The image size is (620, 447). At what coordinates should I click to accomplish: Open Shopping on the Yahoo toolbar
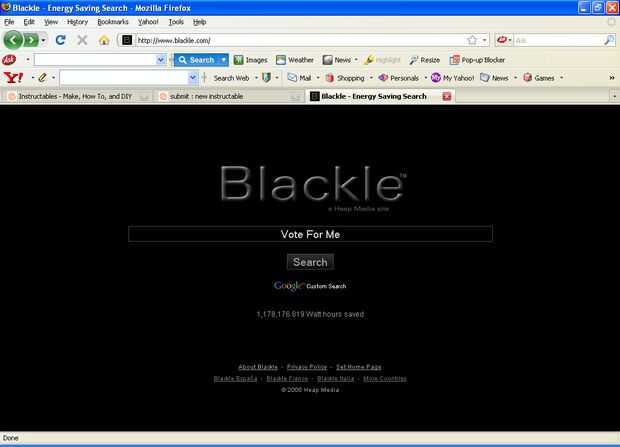pos(345,78)
